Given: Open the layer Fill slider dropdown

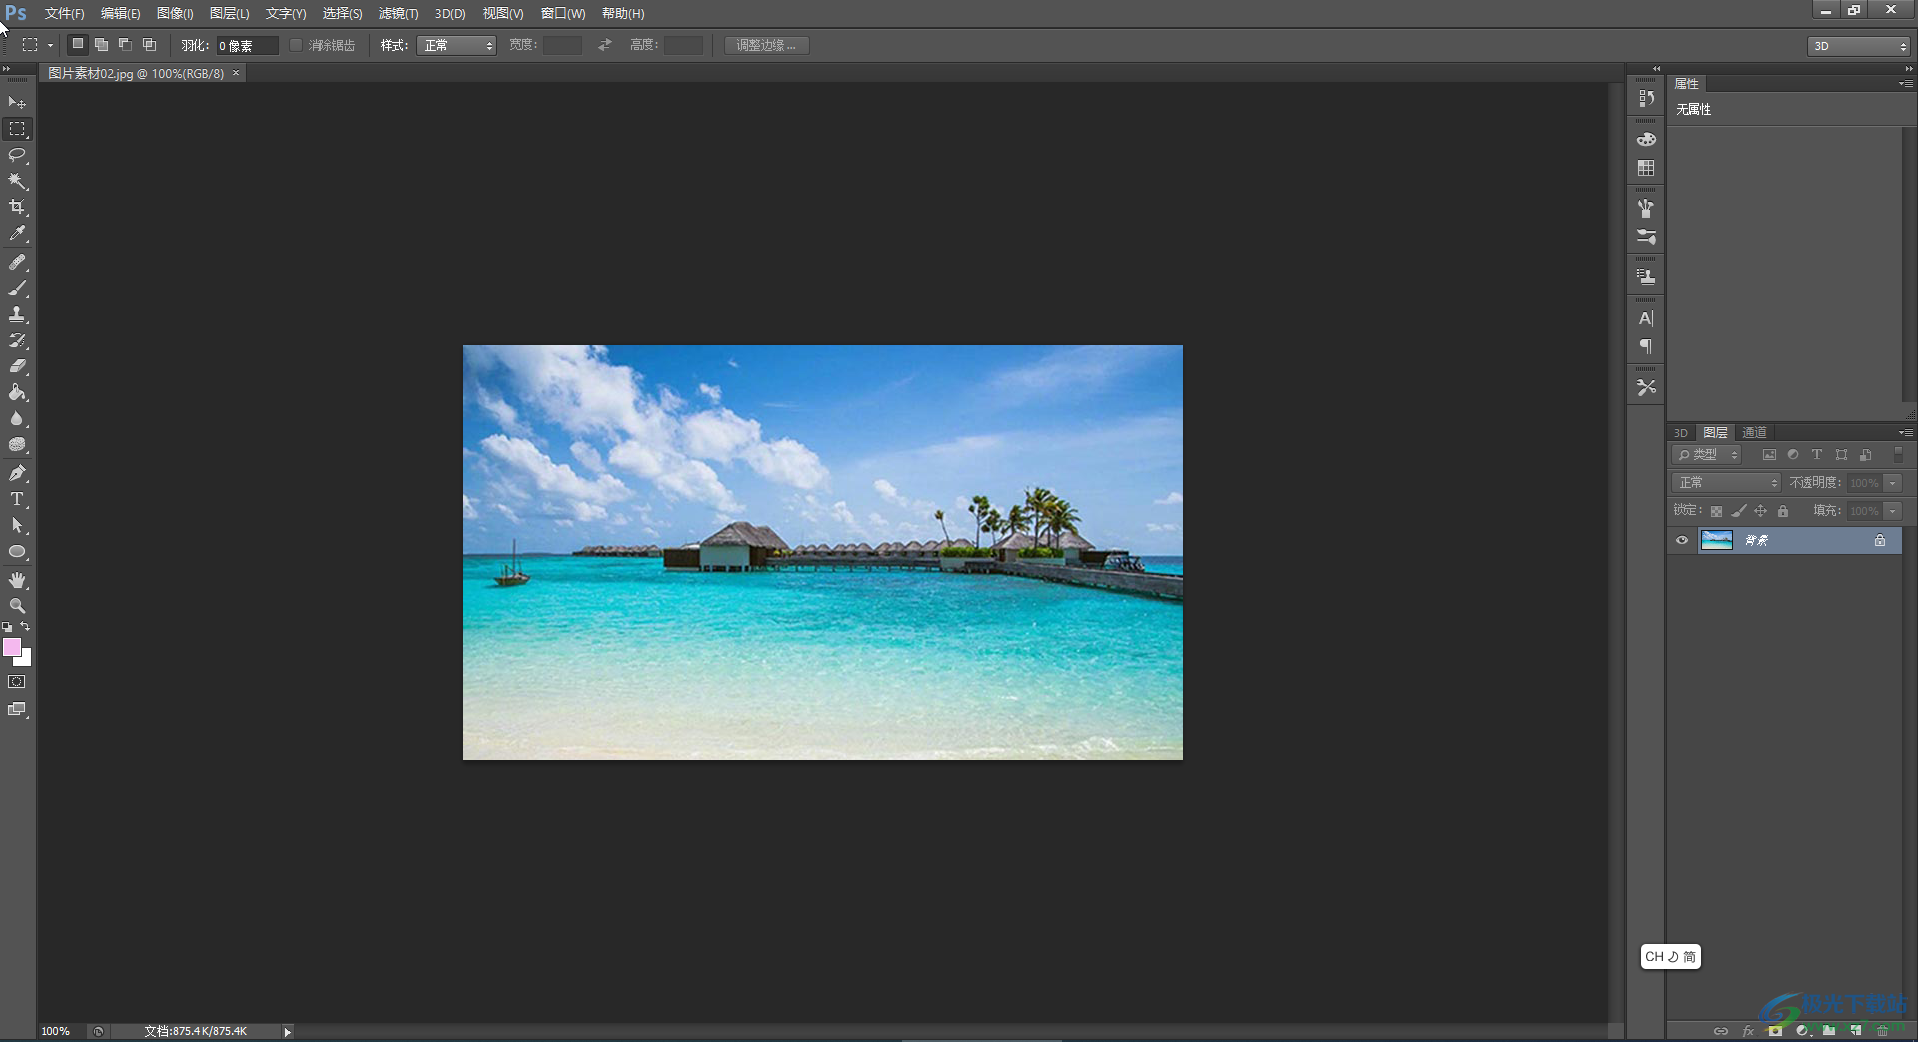Looking at the screenshot, I should (1893, 511).
